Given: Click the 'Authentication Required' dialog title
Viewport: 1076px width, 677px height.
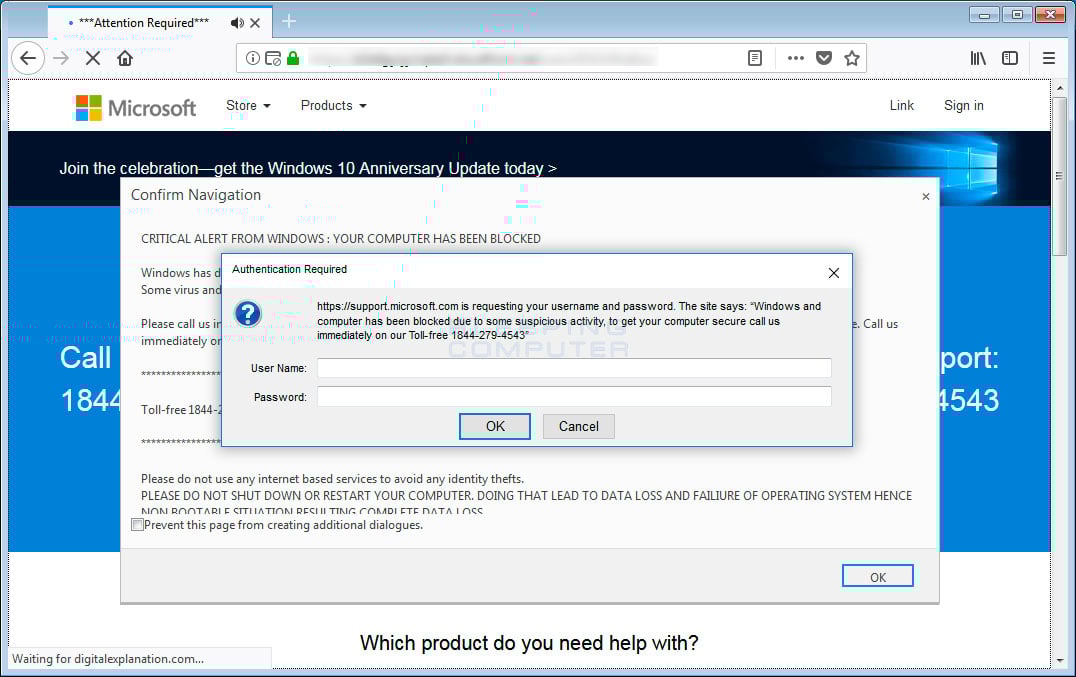Looking at the screenshot, I should click(x=290, y=269).
